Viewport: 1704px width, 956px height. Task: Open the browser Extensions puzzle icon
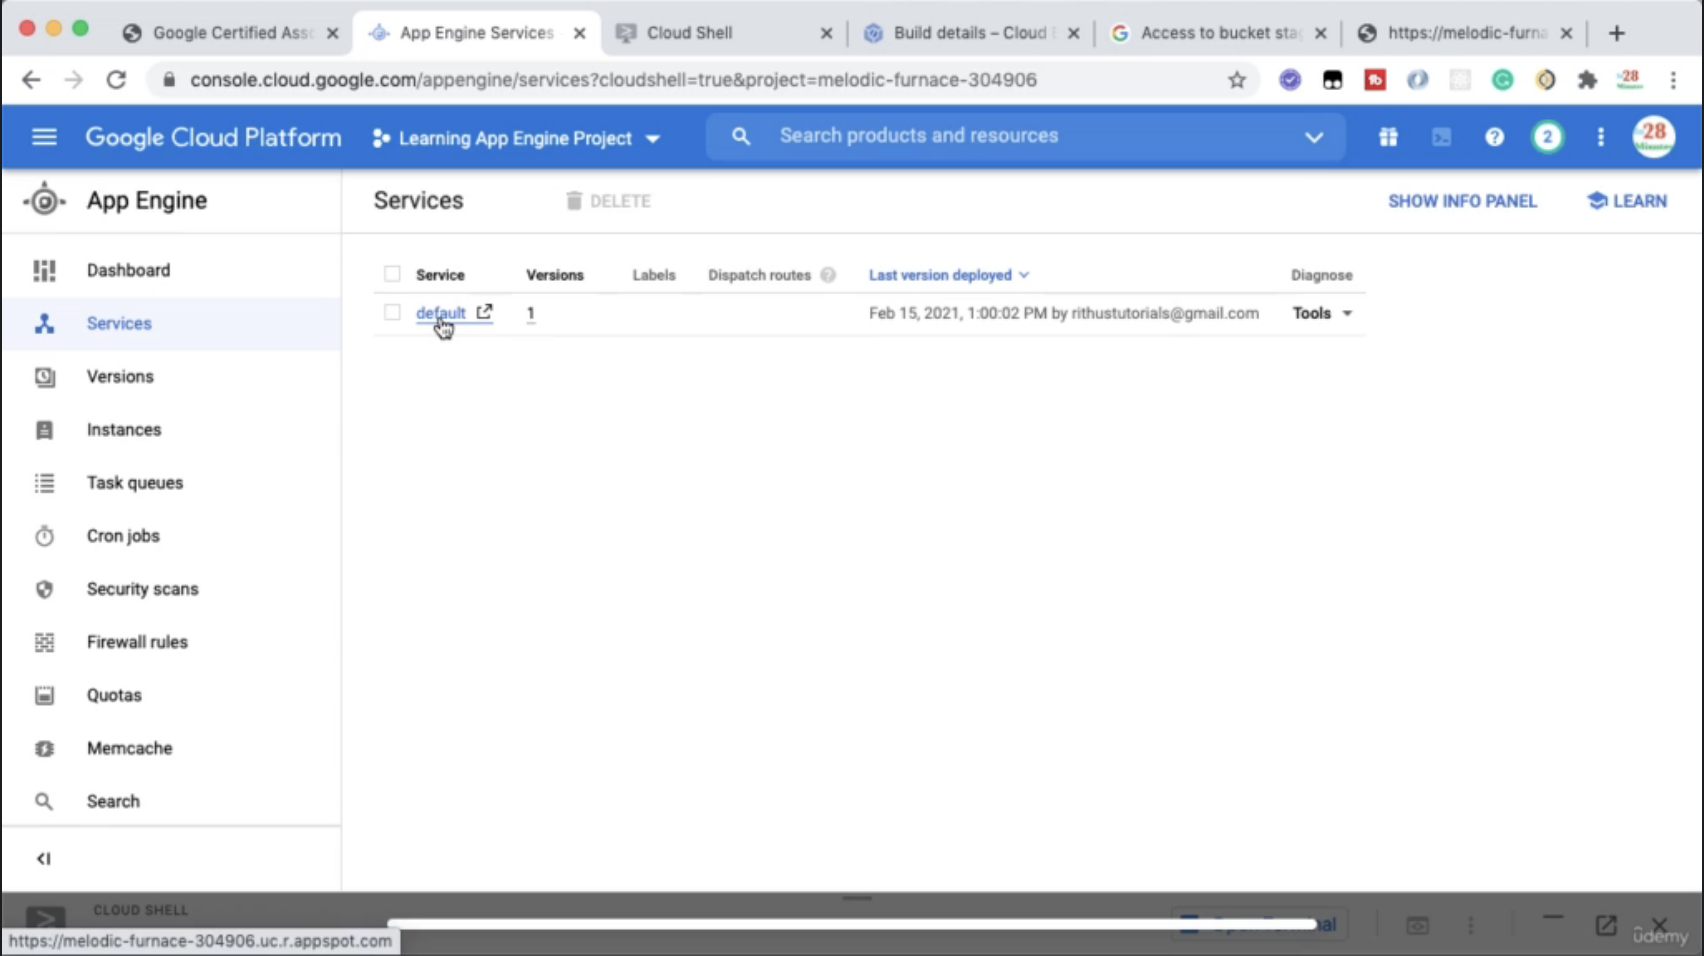[x=1587, y=80]
